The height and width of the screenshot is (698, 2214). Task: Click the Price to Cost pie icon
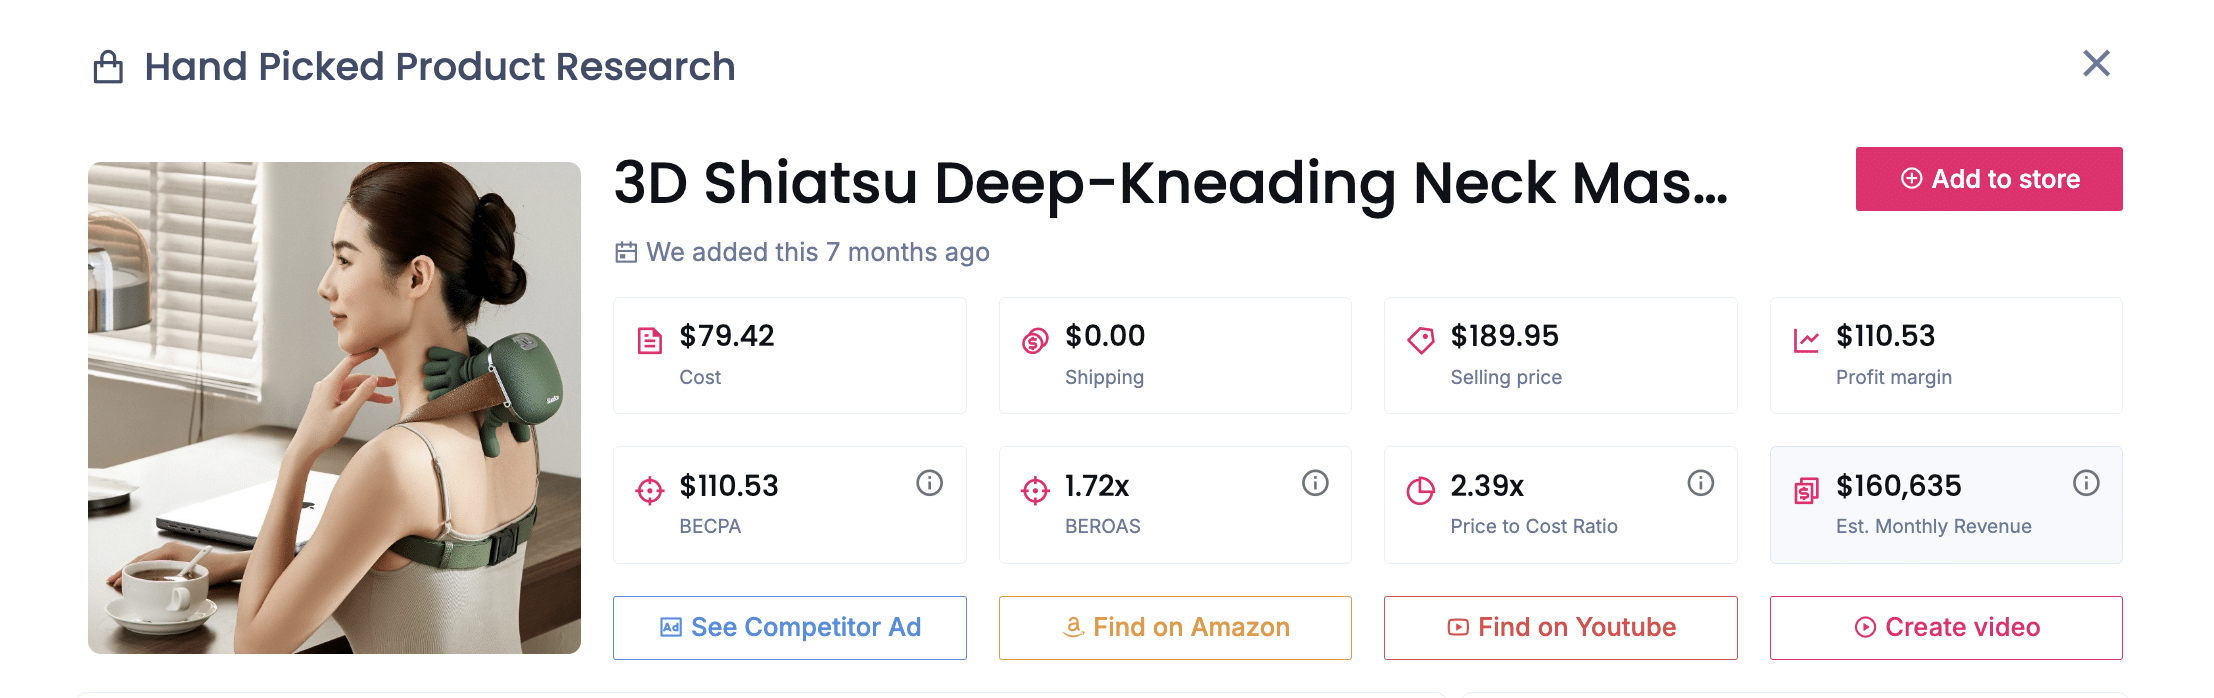tap(1420, 491)
